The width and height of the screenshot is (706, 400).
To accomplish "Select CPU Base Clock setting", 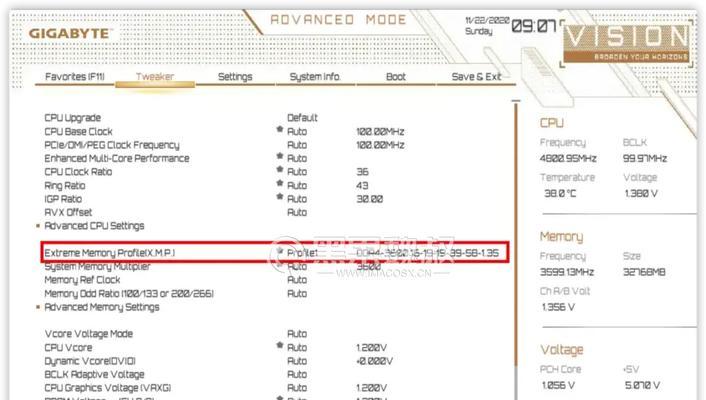I will pyautogui.click(x=78, y=132).
